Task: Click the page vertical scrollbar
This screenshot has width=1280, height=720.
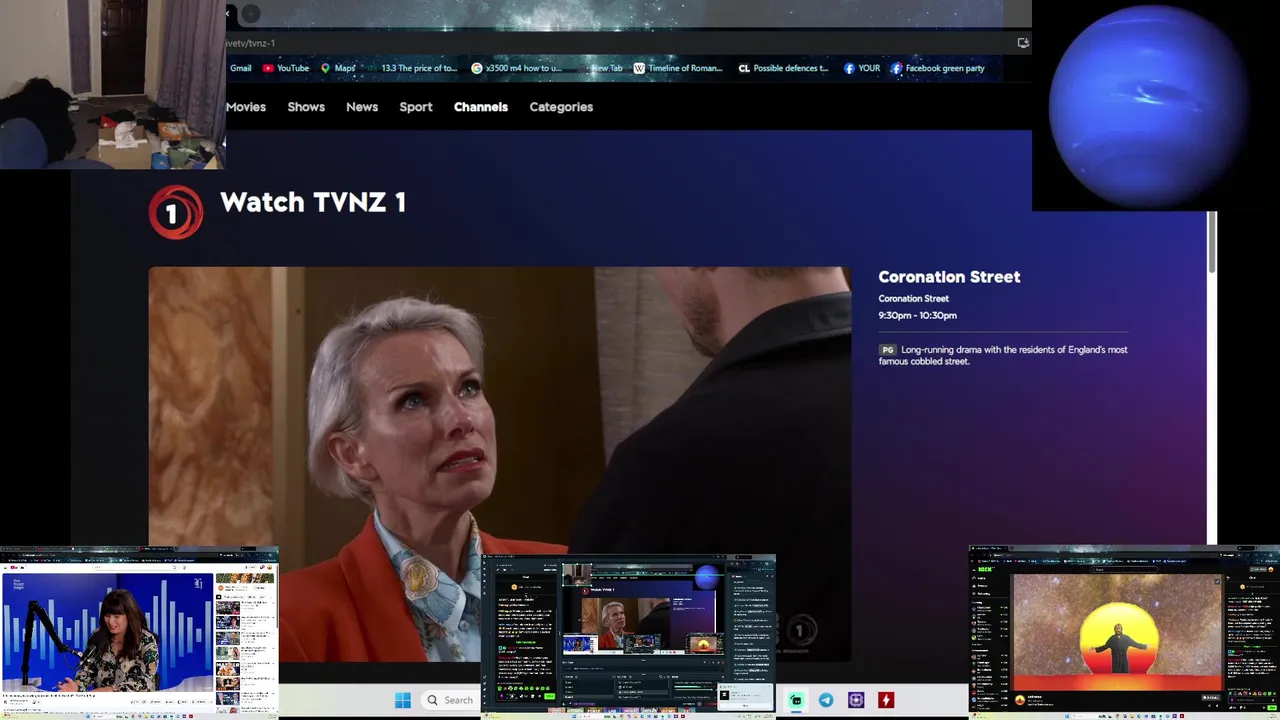Action: click(x=1212, y=242)
